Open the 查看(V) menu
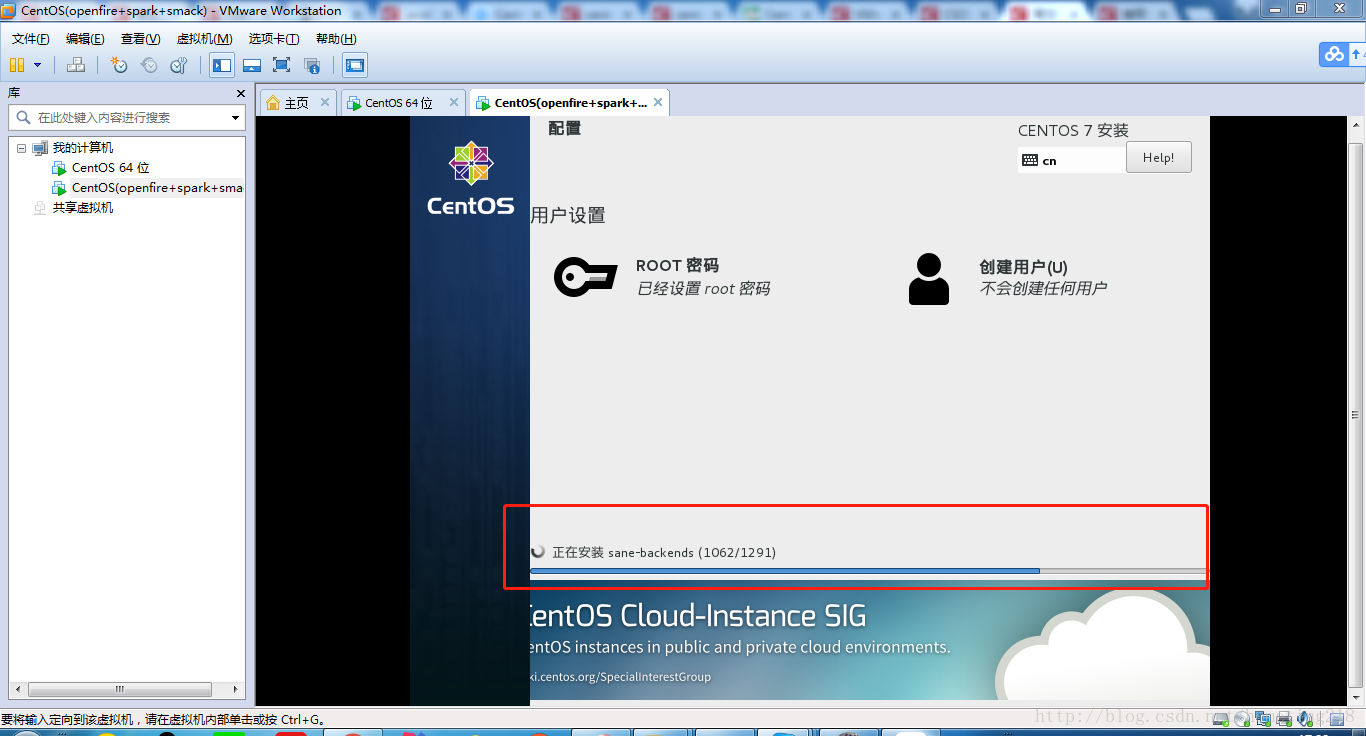The width and height of the screenshot is (1366, 736). tap(140, 39)
